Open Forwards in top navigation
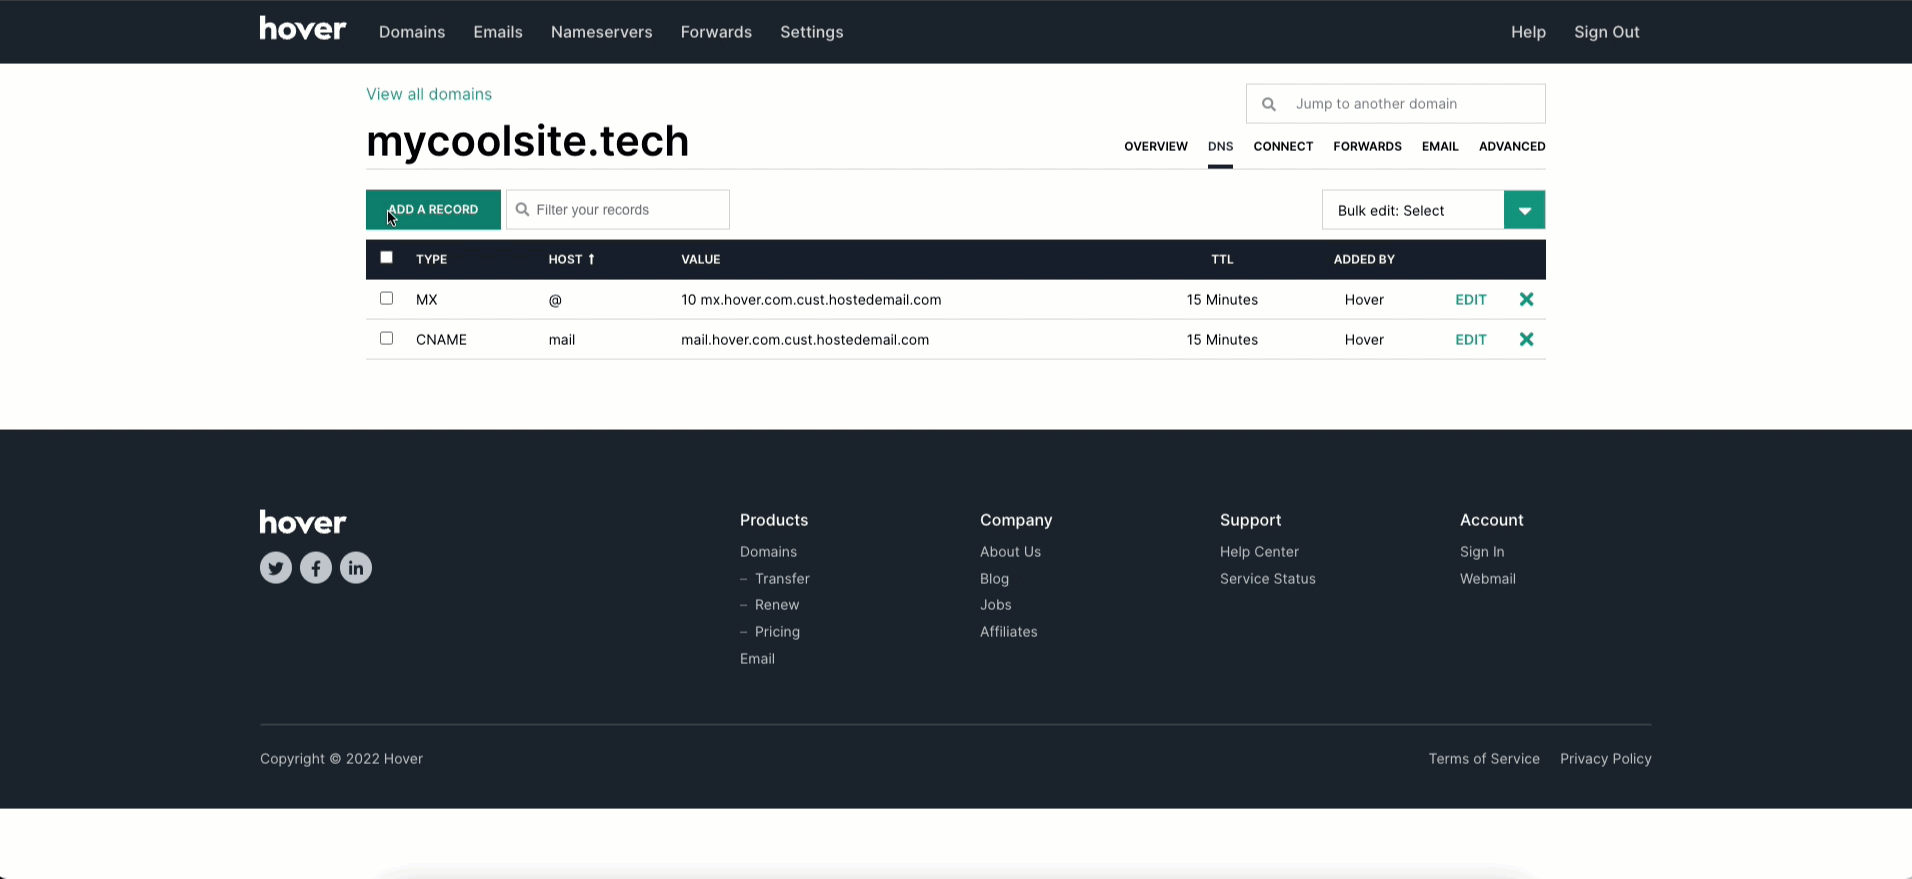The width and height of the screenshot is (1912, 879). (716, 32)
